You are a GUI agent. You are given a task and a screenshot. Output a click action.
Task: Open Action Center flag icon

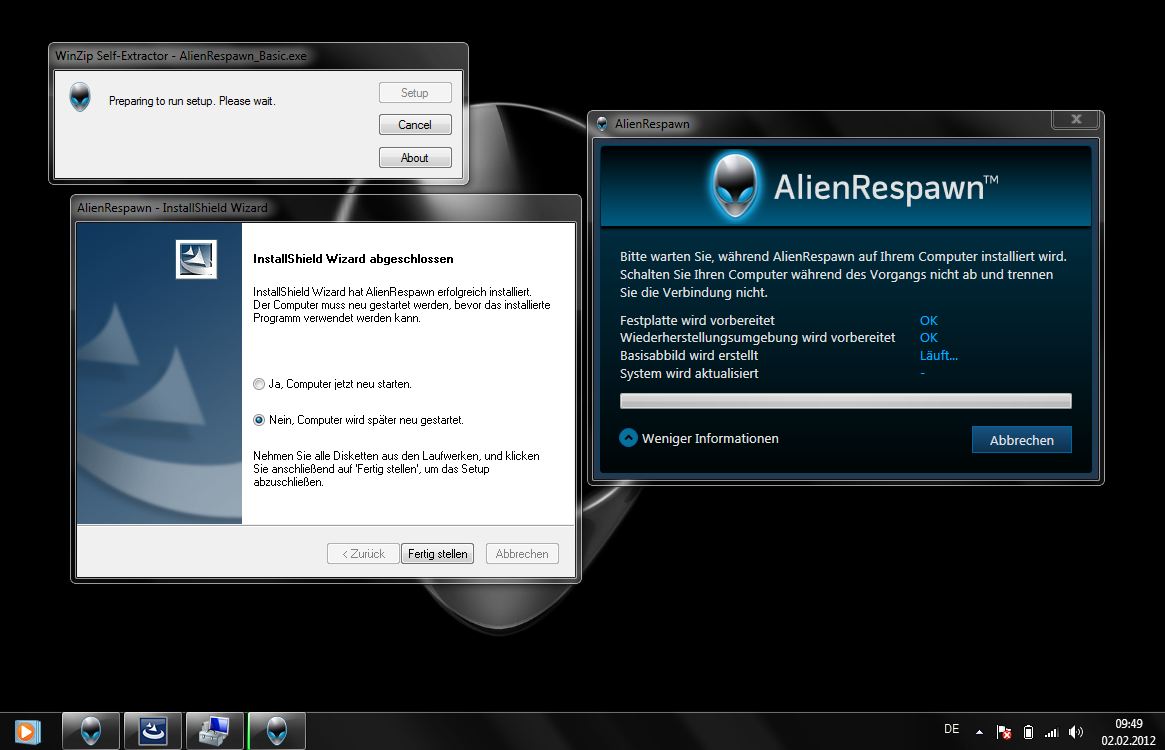[1004, 732]
